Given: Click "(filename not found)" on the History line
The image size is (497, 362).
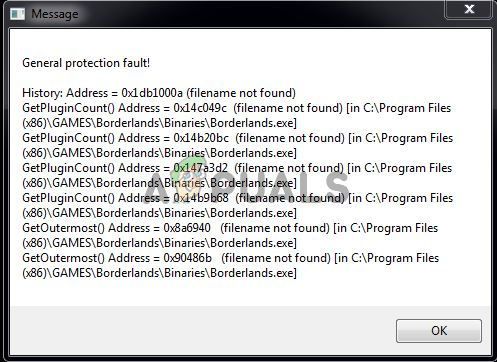Looking at the screenshot, I should point(241,93).
